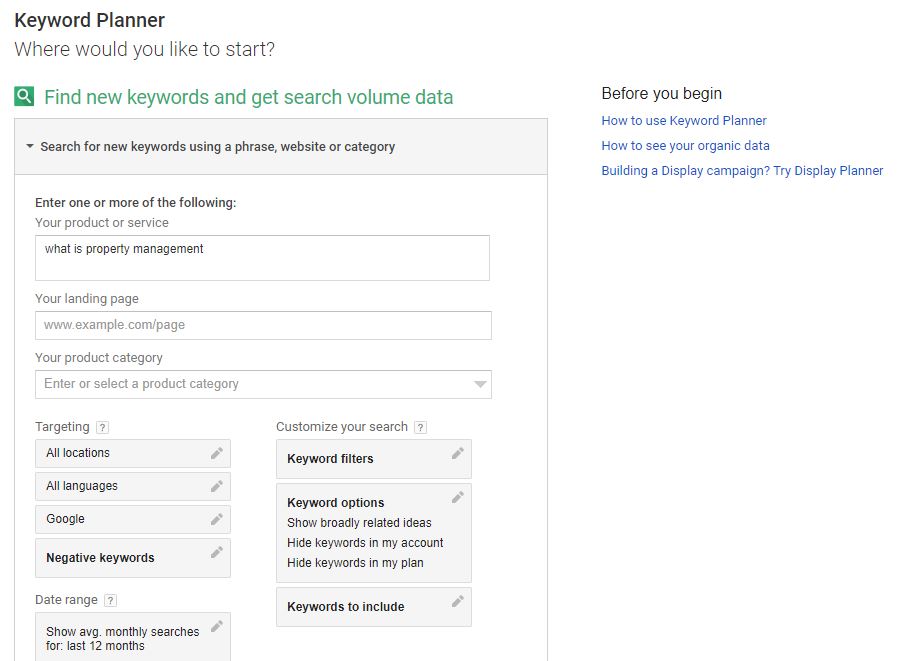Open the Targeting help question mark
Viewport: 915px width, 661px height.
[x=102, y=427]
